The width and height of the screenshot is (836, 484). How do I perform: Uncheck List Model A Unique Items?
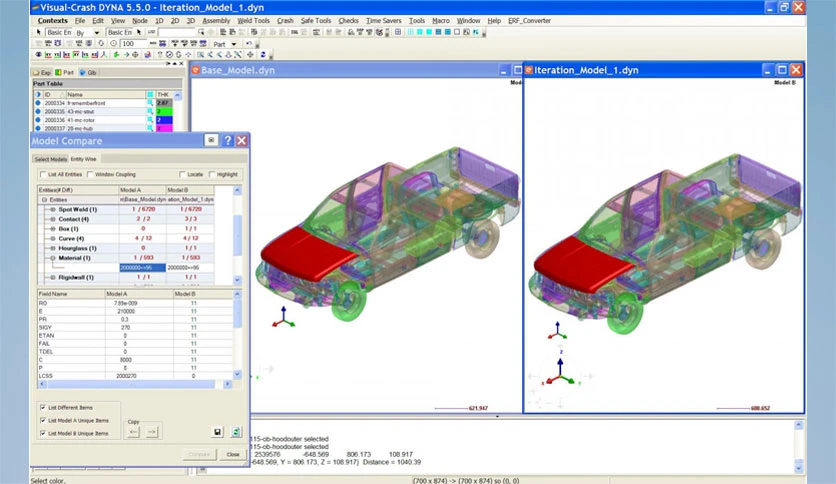tap(43, 421)
